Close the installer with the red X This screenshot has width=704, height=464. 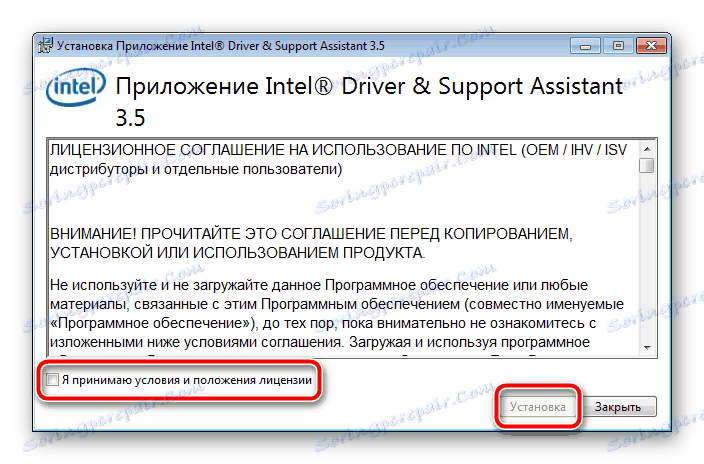[x=651, y=45]
